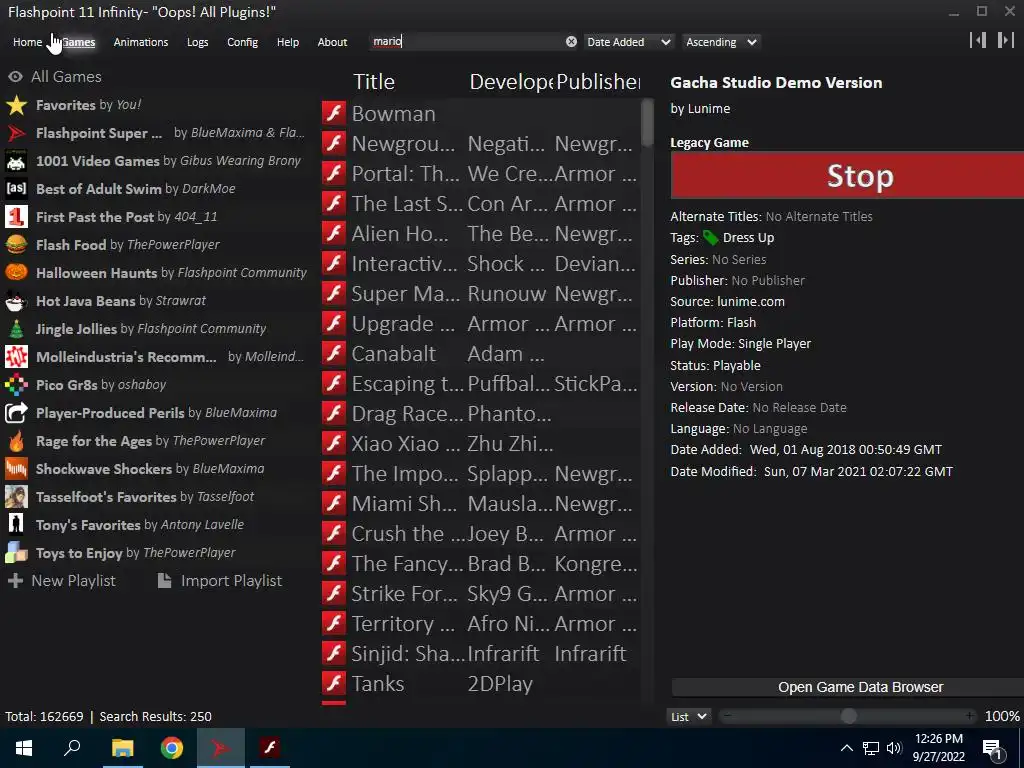Collapse the left sidebar with the toggle icon
The height and width of the screenshot is (768, 1024).
[x=978, y=40]
